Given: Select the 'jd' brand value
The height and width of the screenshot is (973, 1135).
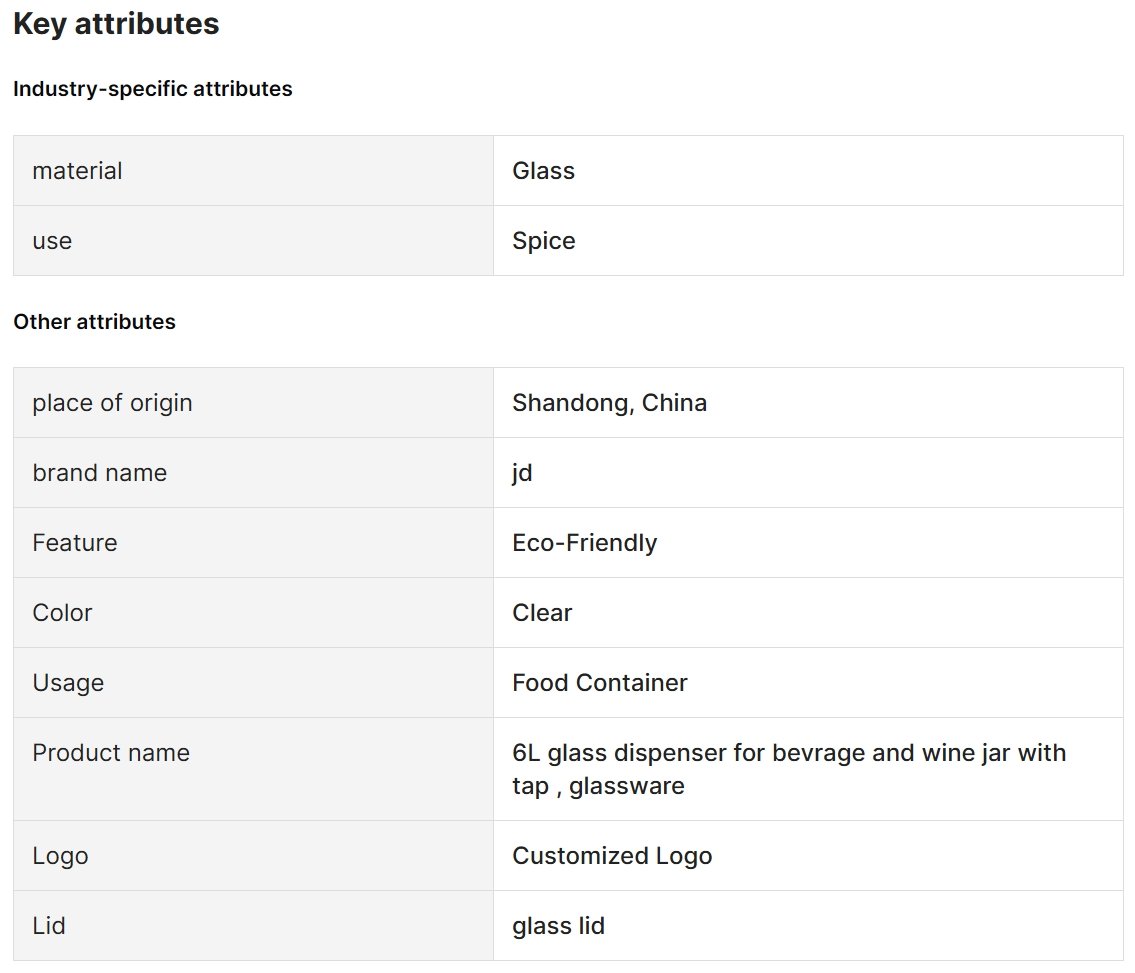Looking at the screenshot, I should point(522,473).
